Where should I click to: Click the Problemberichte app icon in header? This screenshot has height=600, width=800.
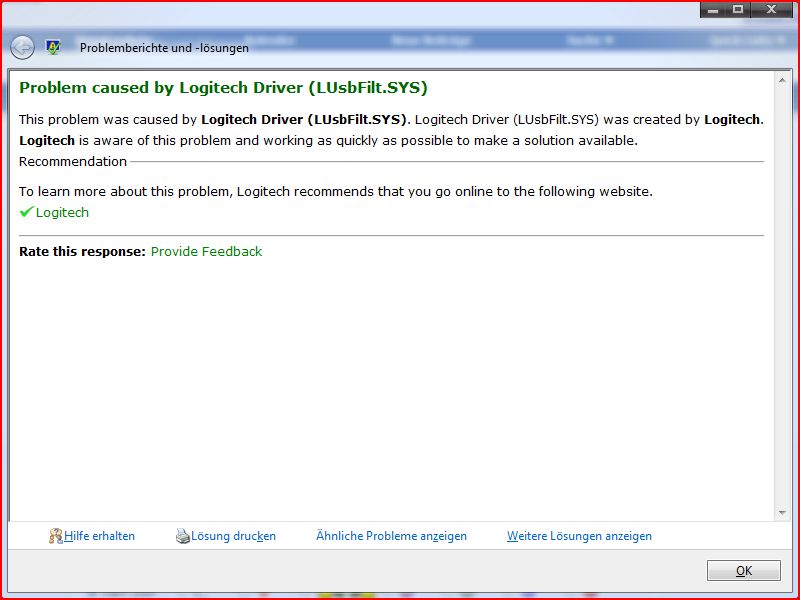pos(53,47)
